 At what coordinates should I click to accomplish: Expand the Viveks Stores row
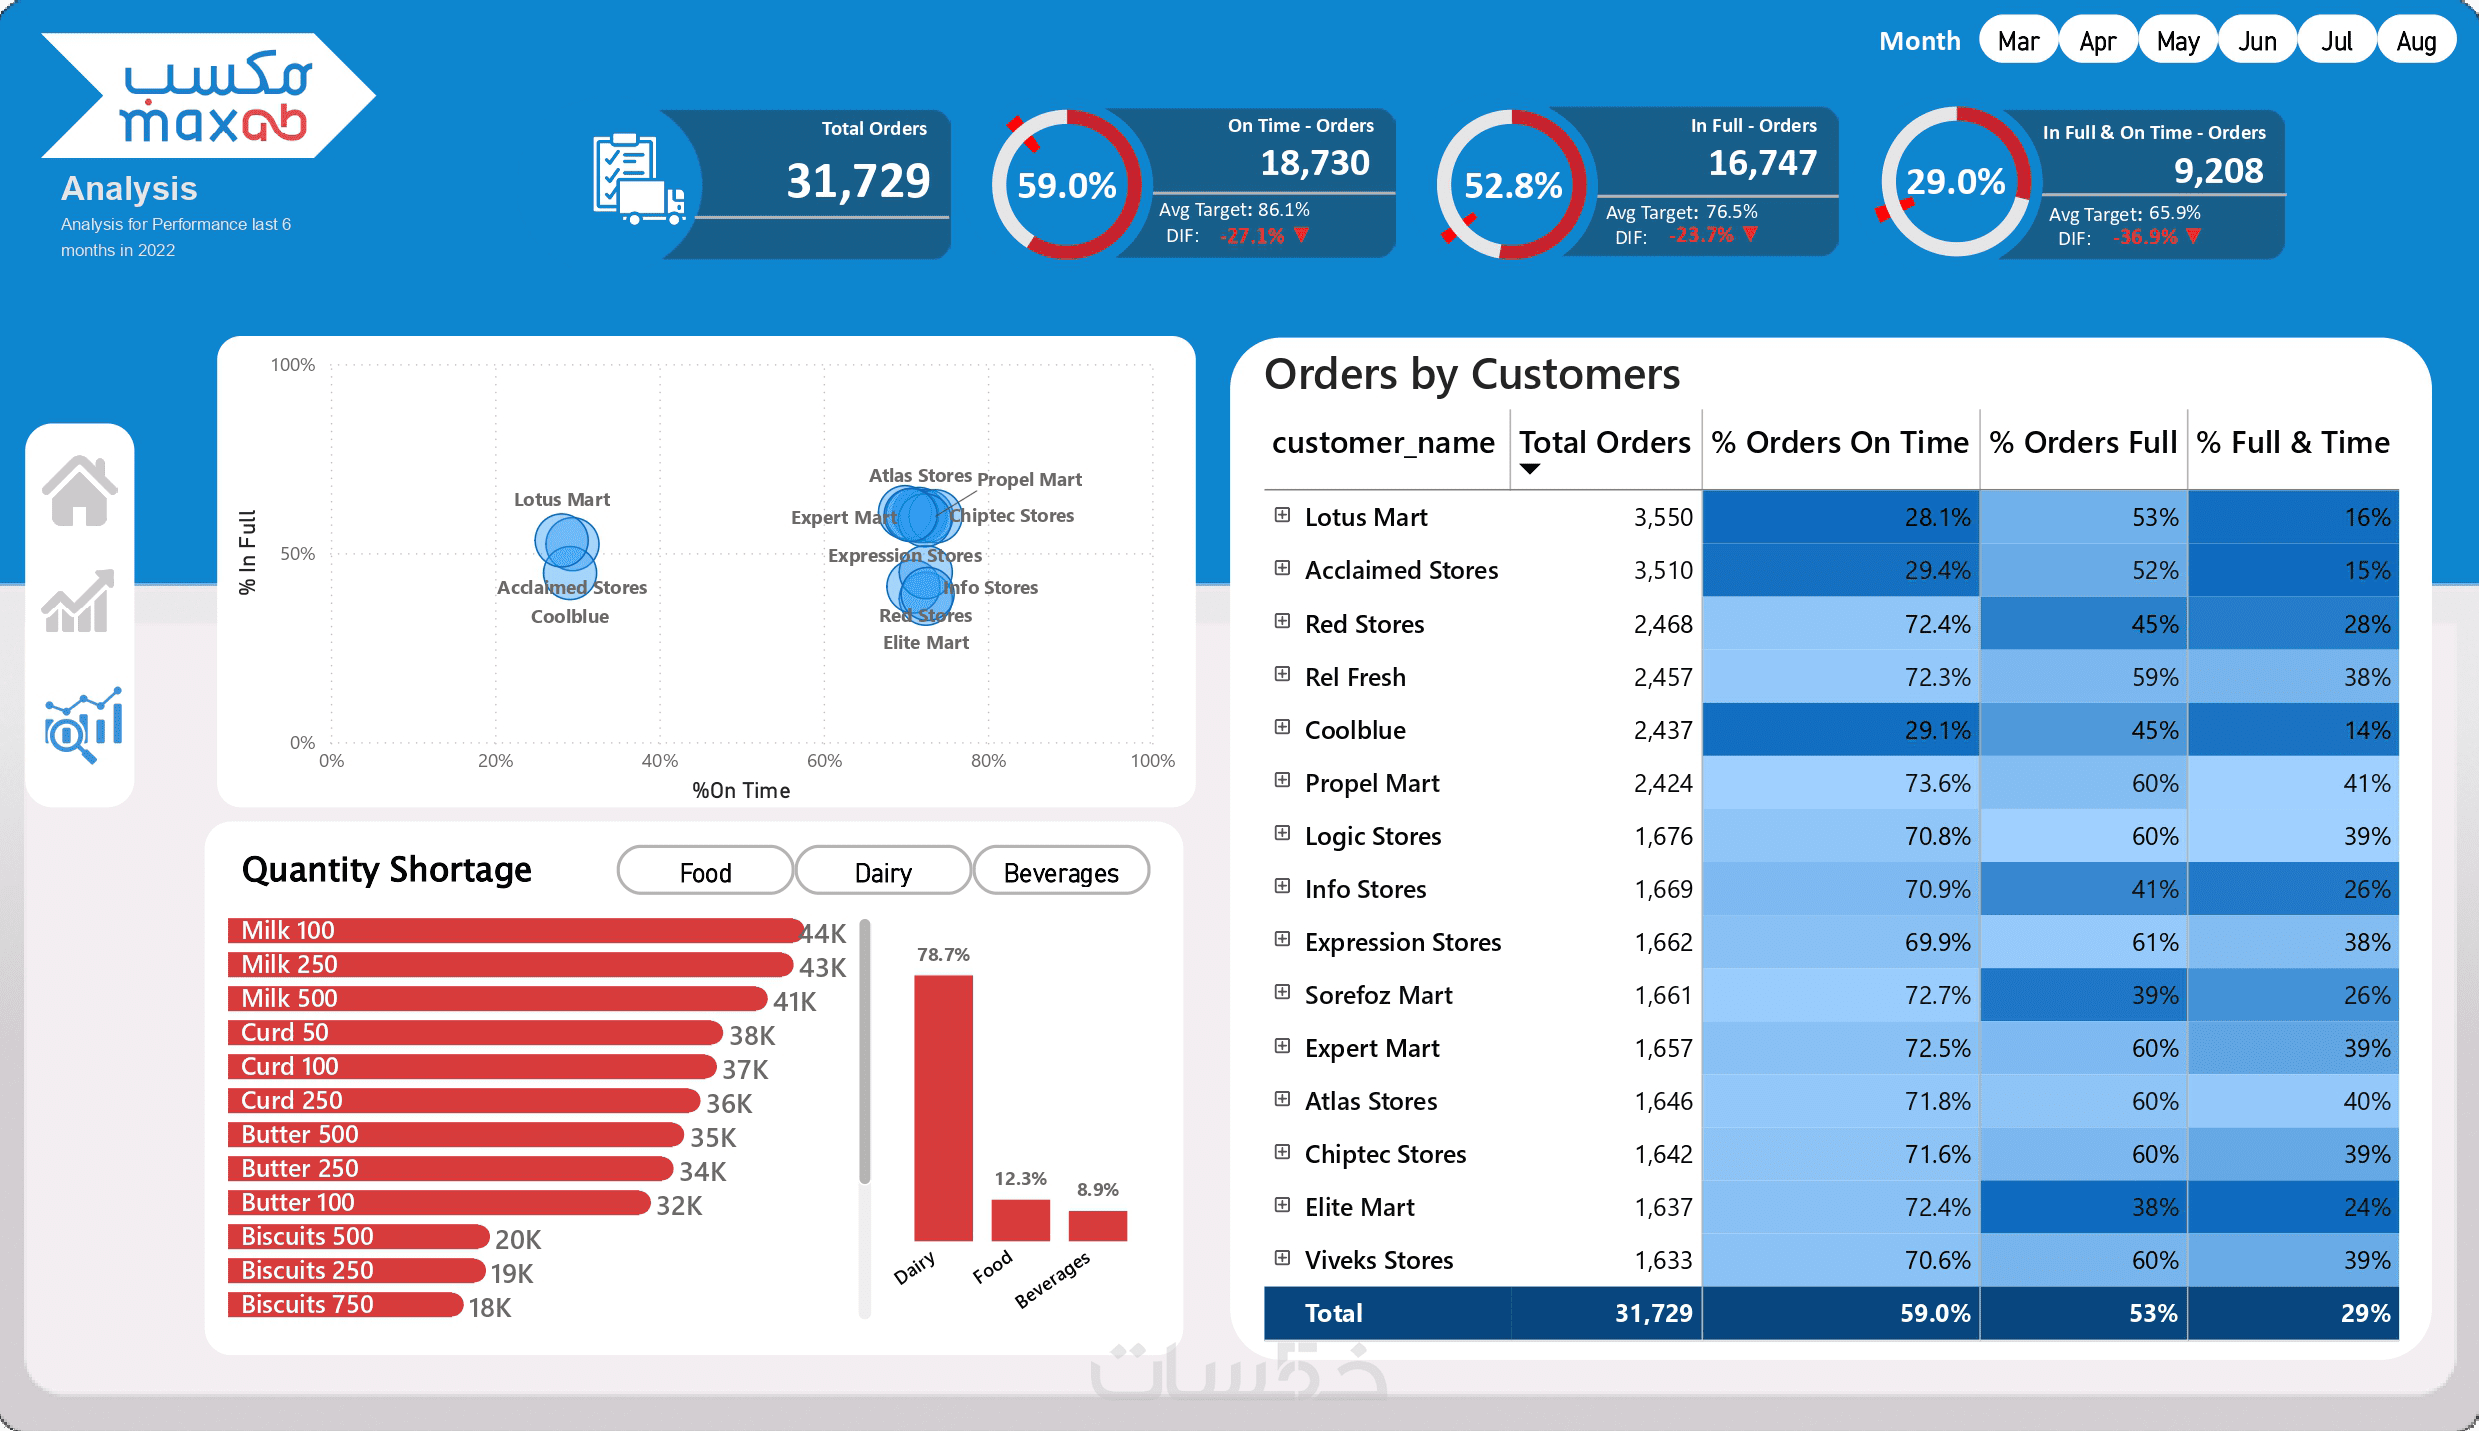click(x=1282, y=1258)
